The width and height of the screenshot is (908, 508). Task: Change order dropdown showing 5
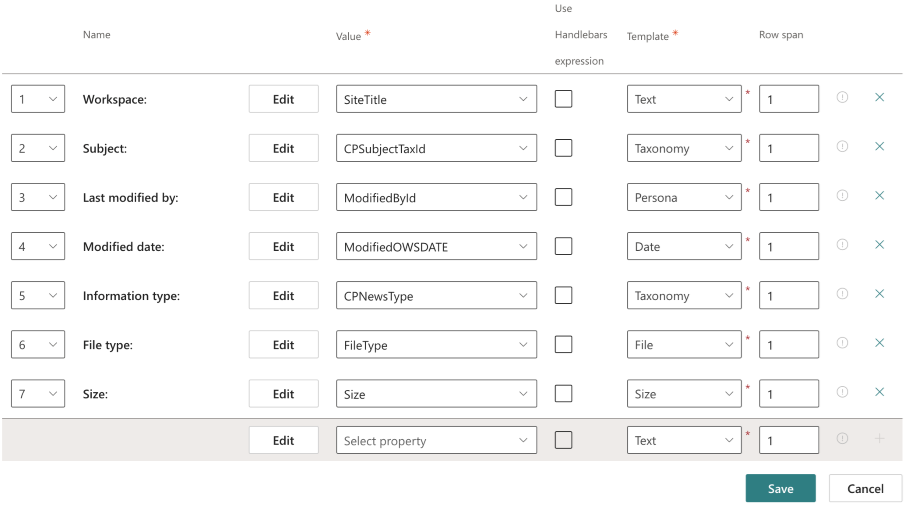coord(38,295)
